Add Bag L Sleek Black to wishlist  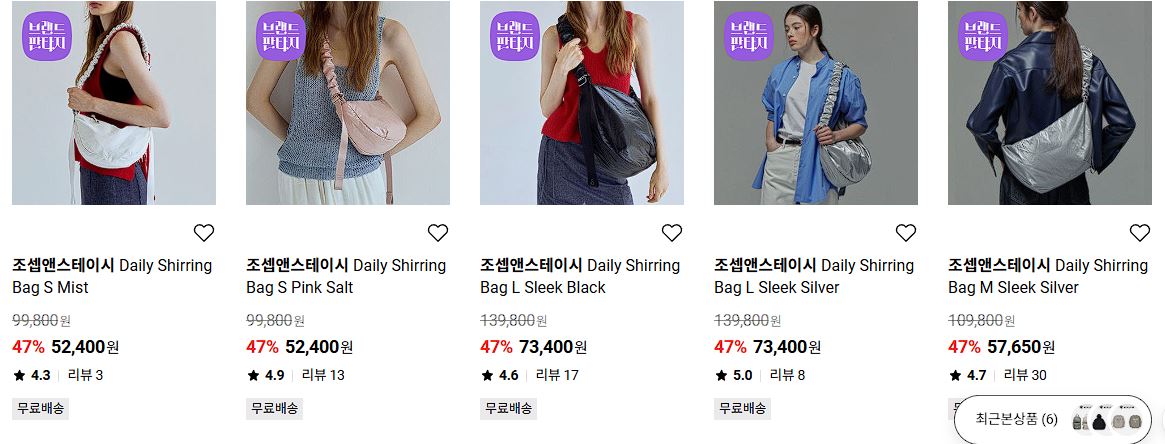(672, 233)
